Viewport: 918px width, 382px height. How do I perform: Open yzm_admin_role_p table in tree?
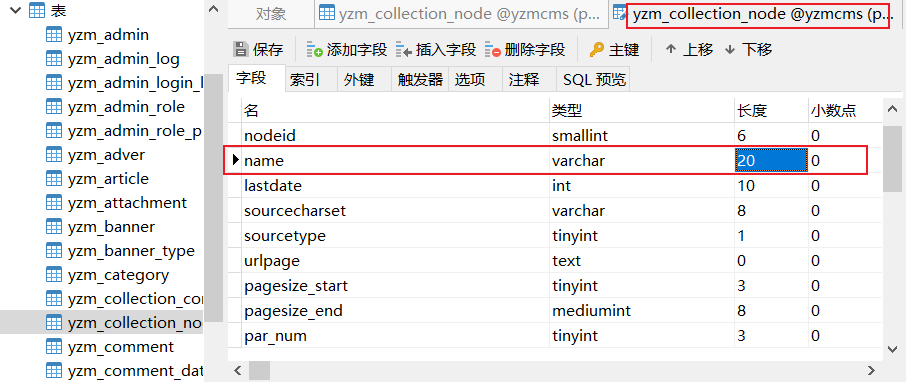pos(135,131)
